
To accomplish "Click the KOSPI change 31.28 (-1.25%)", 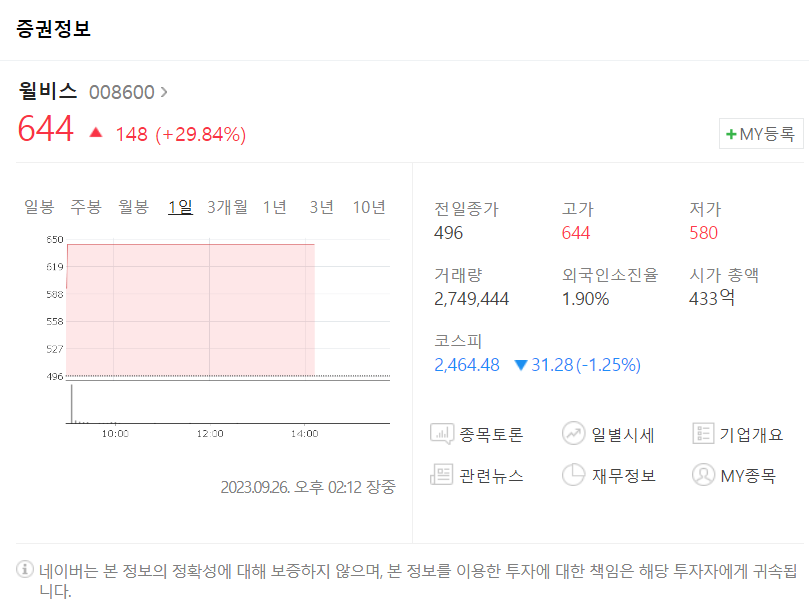I will pyautogui.click(x=586, y=365).
